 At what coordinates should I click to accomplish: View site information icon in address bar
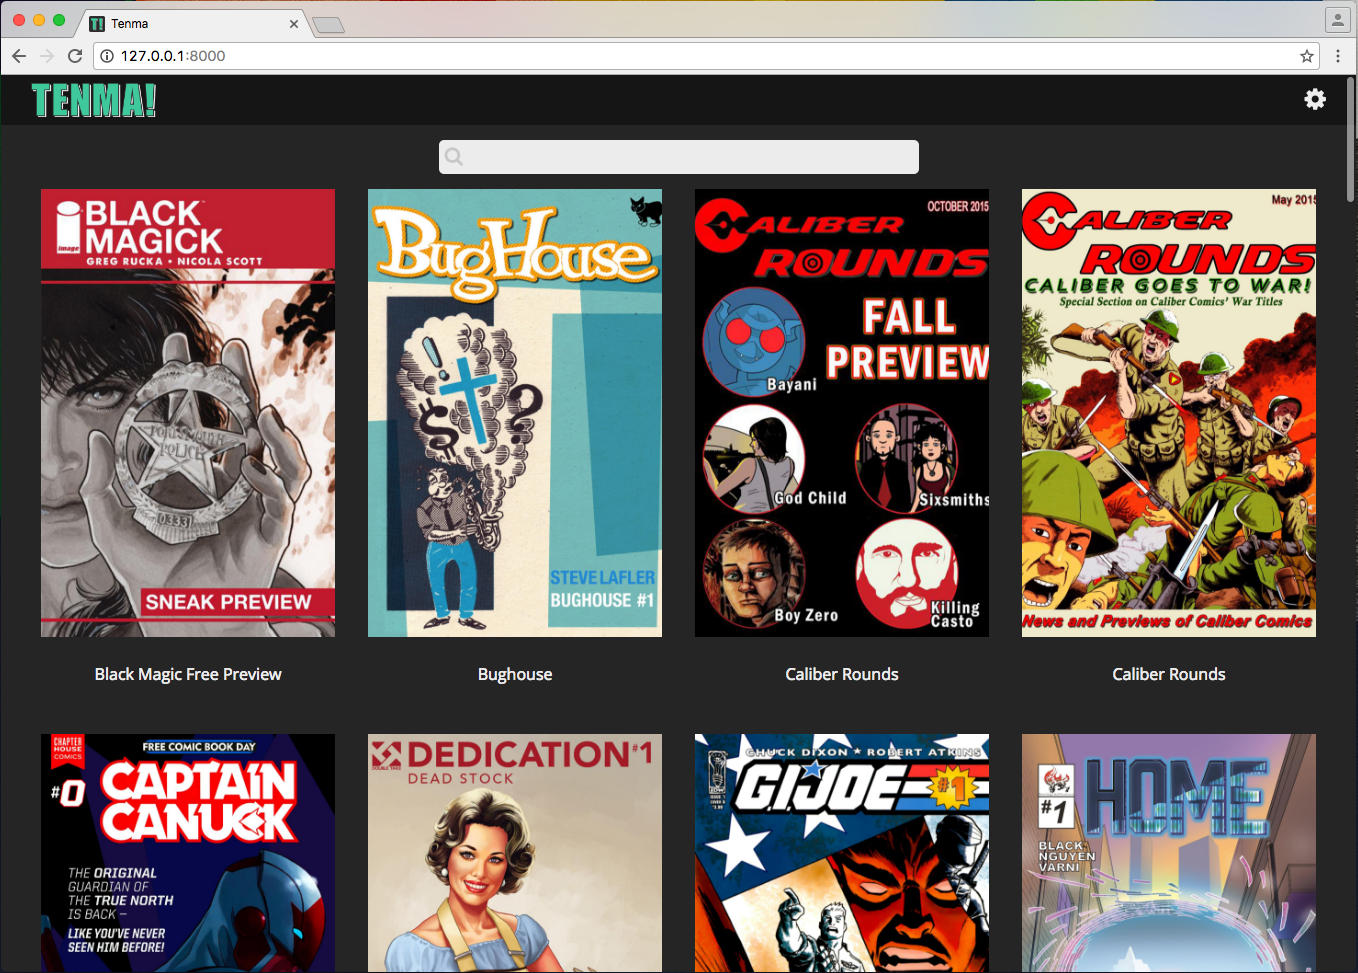107,56
